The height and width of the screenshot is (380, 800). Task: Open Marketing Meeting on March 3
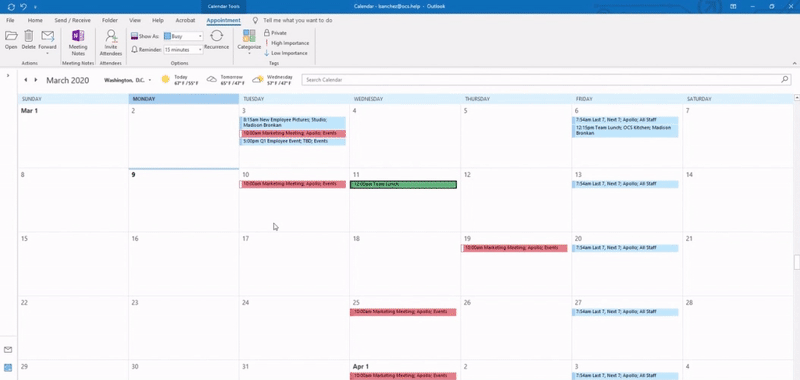pyautogui.click(x=293, y=133)
